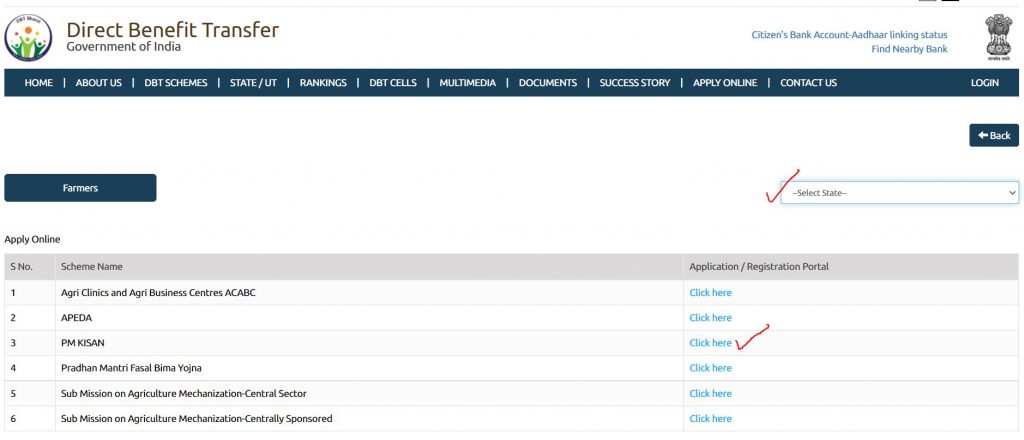The image size is (1024, 440).
Task: Click LOGIN in the navigation bar
Action: 985,83
